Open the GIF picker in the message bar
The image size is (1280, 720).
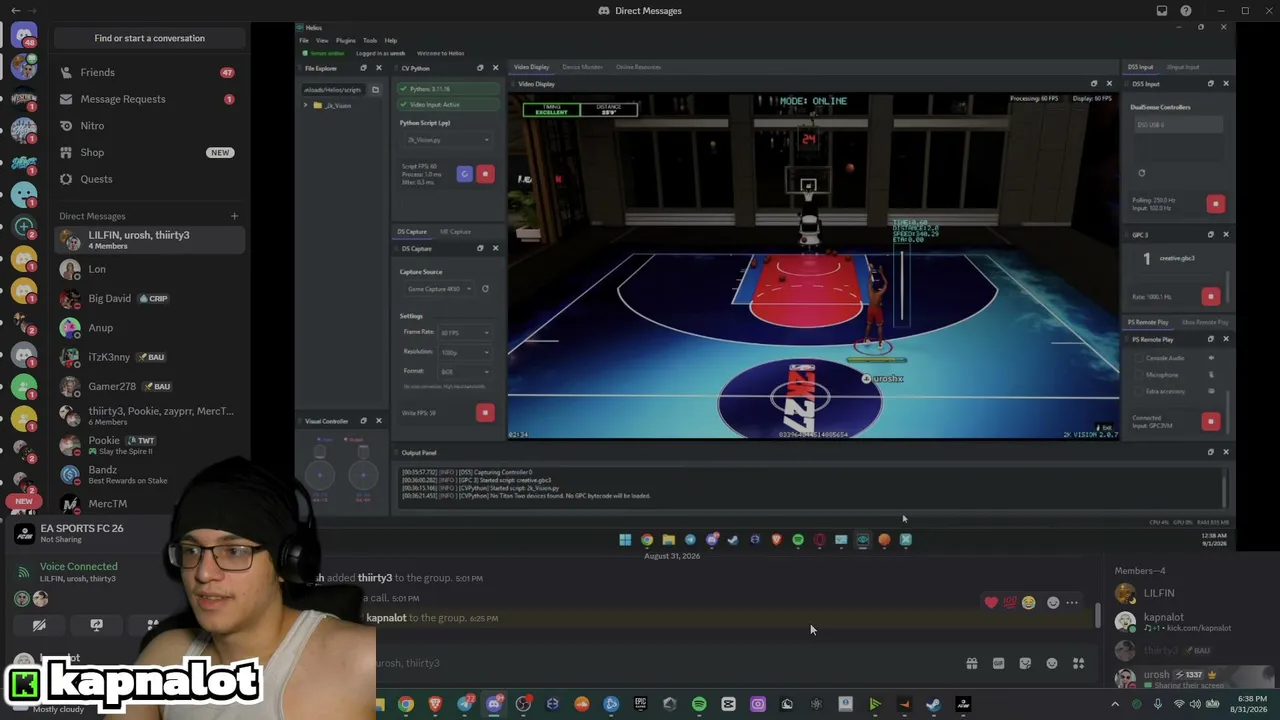click(x=998, y=663)
